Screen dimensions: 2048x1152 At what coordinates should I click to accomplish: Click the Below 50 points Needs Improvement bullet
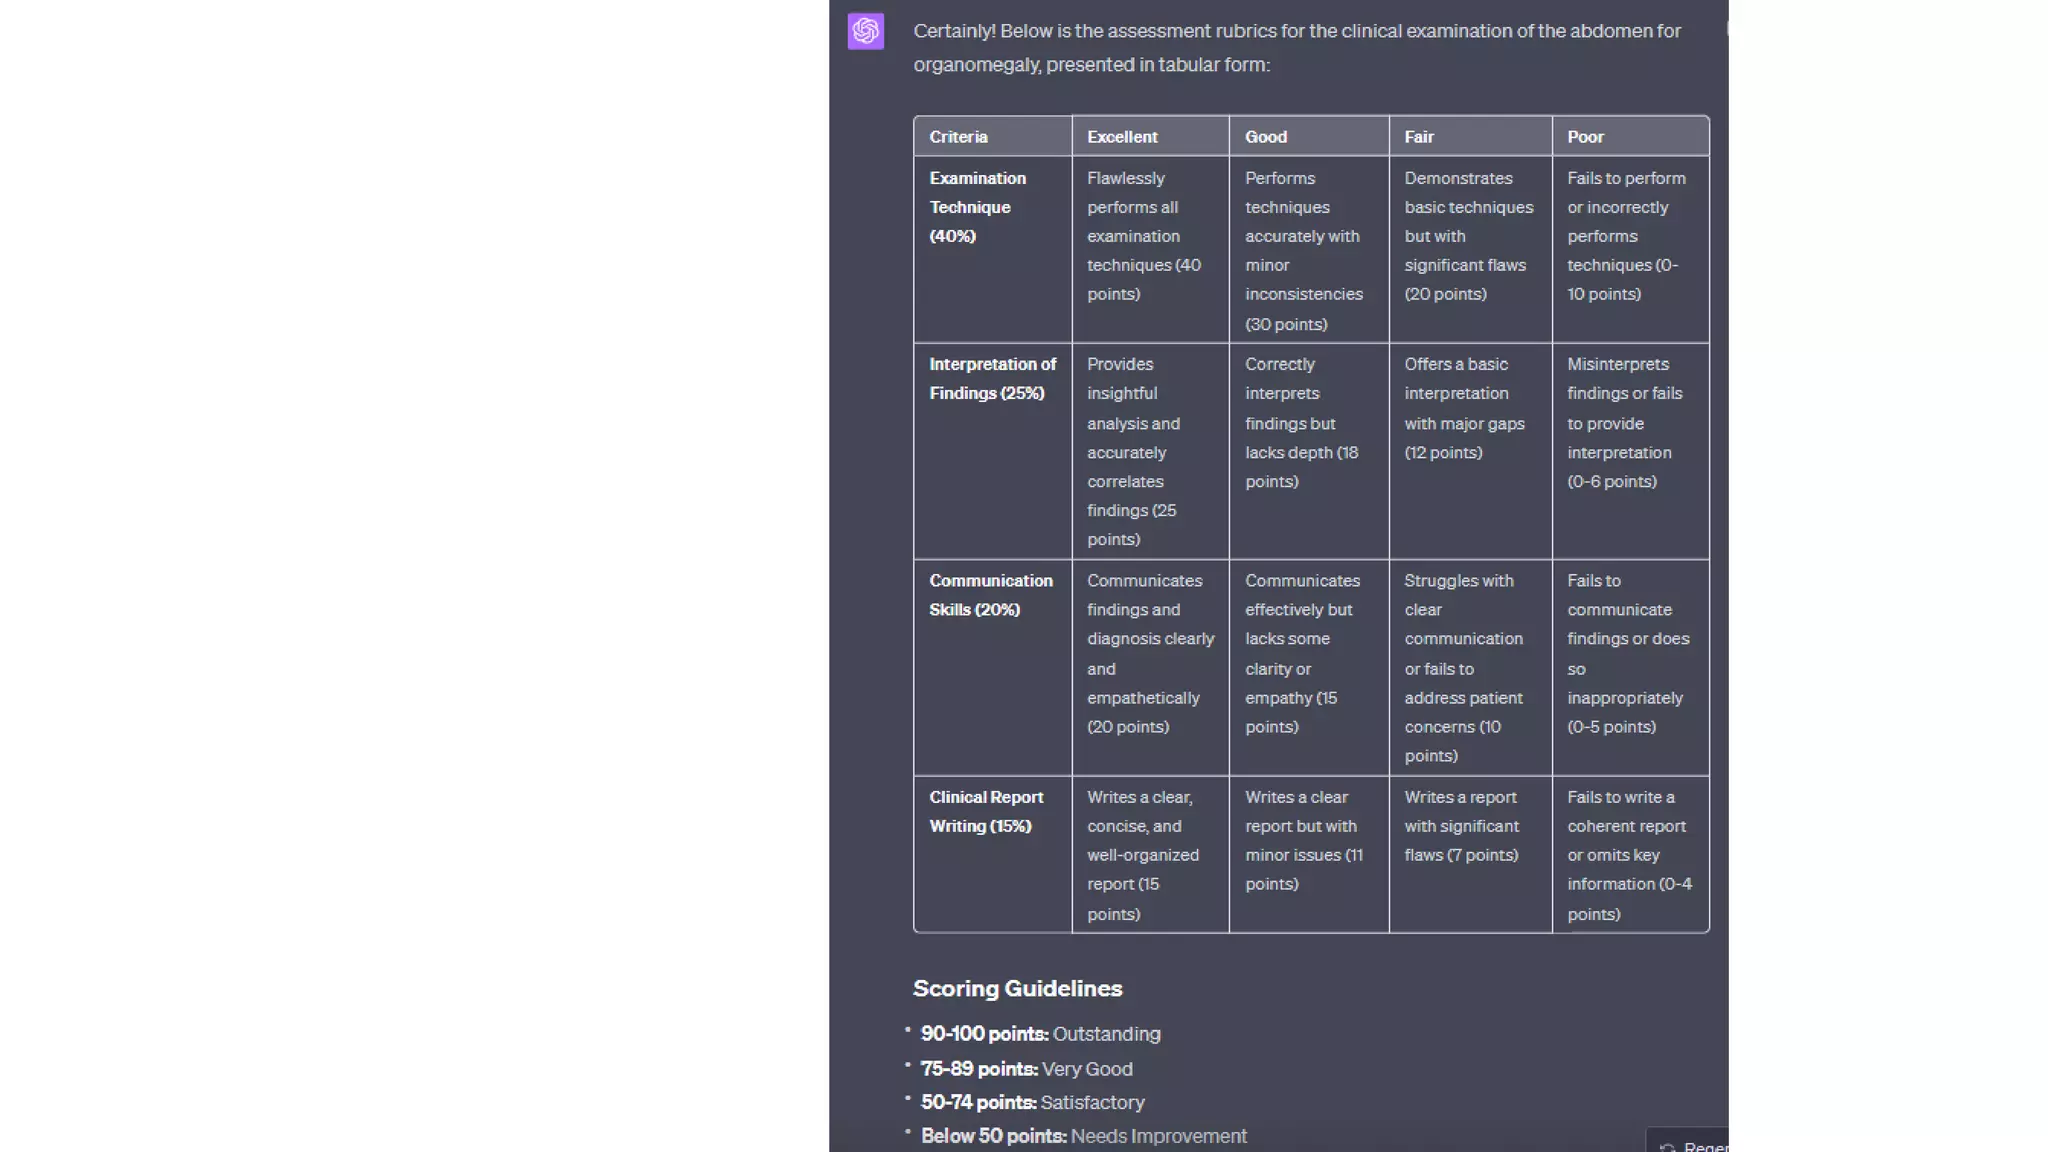point(1083,1136)
